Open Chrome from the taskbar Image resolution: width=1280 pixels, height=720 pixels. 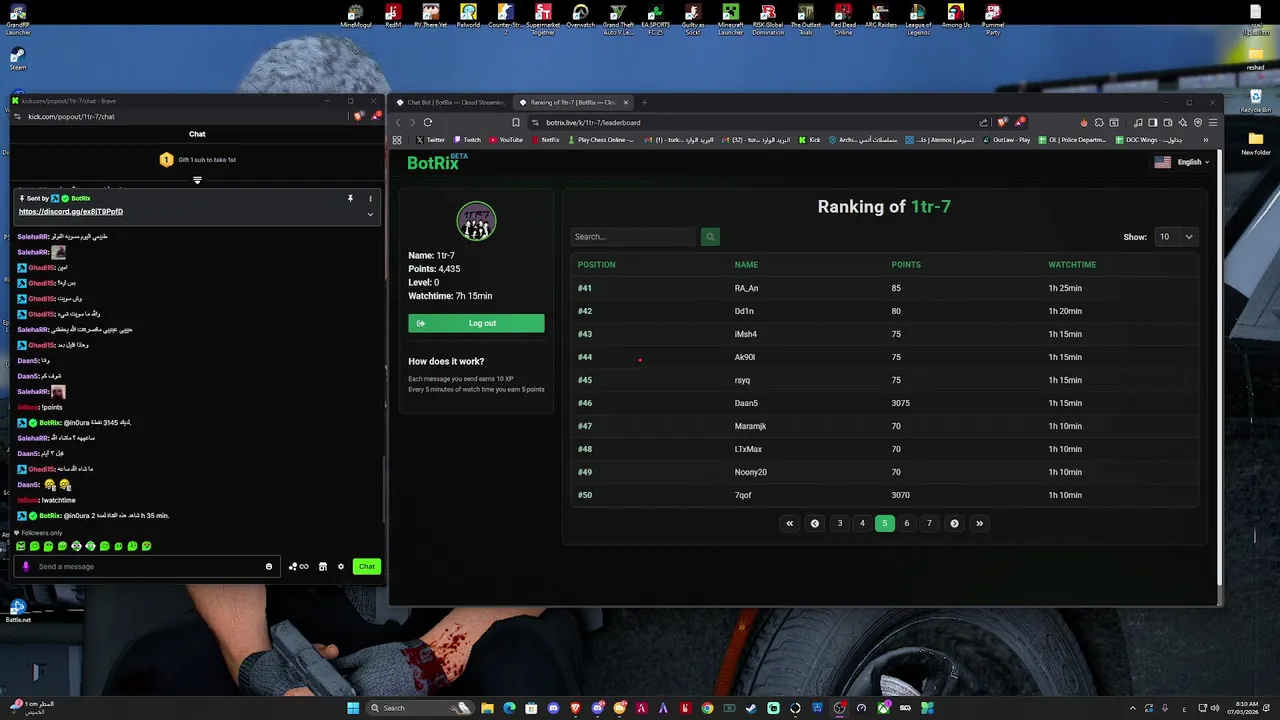pos(707,708)
